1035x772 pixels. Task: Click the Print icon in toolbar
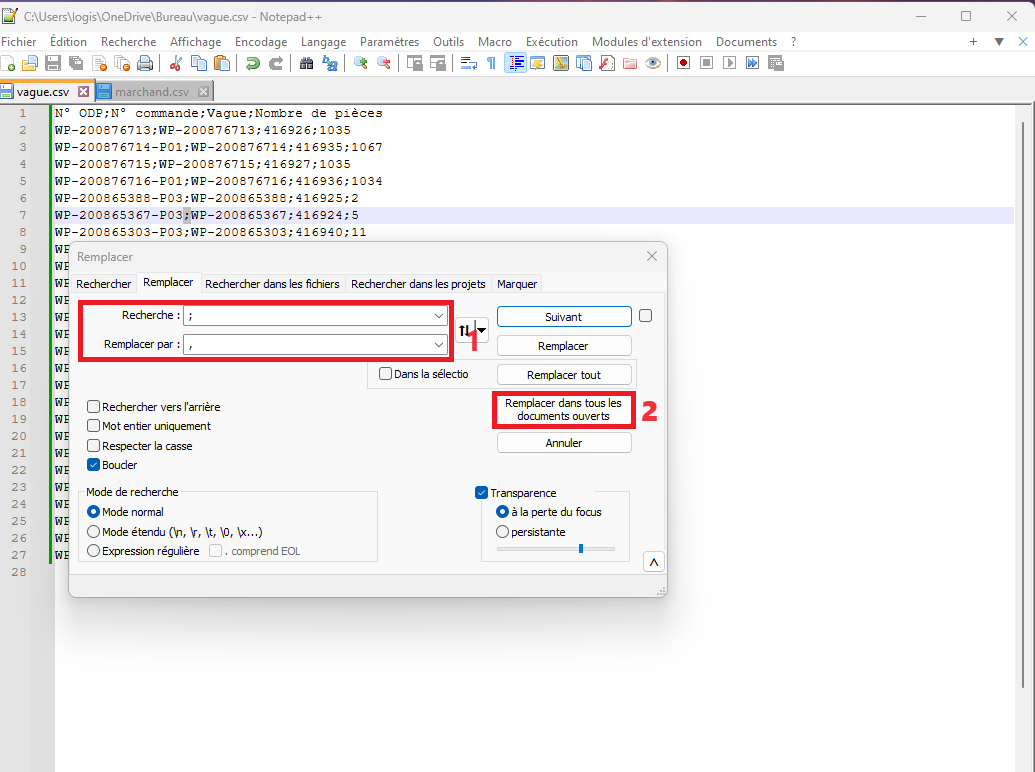click(x=145, y=63)
